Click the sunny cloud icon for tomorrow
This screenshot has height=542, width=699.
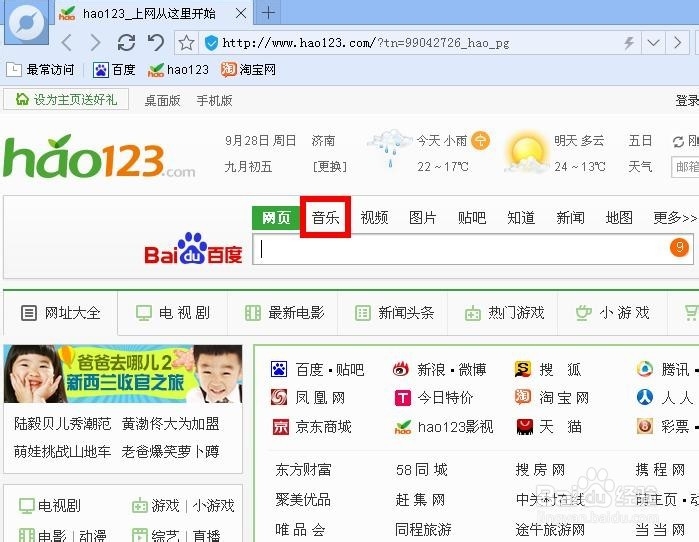[x=526, y=152]
